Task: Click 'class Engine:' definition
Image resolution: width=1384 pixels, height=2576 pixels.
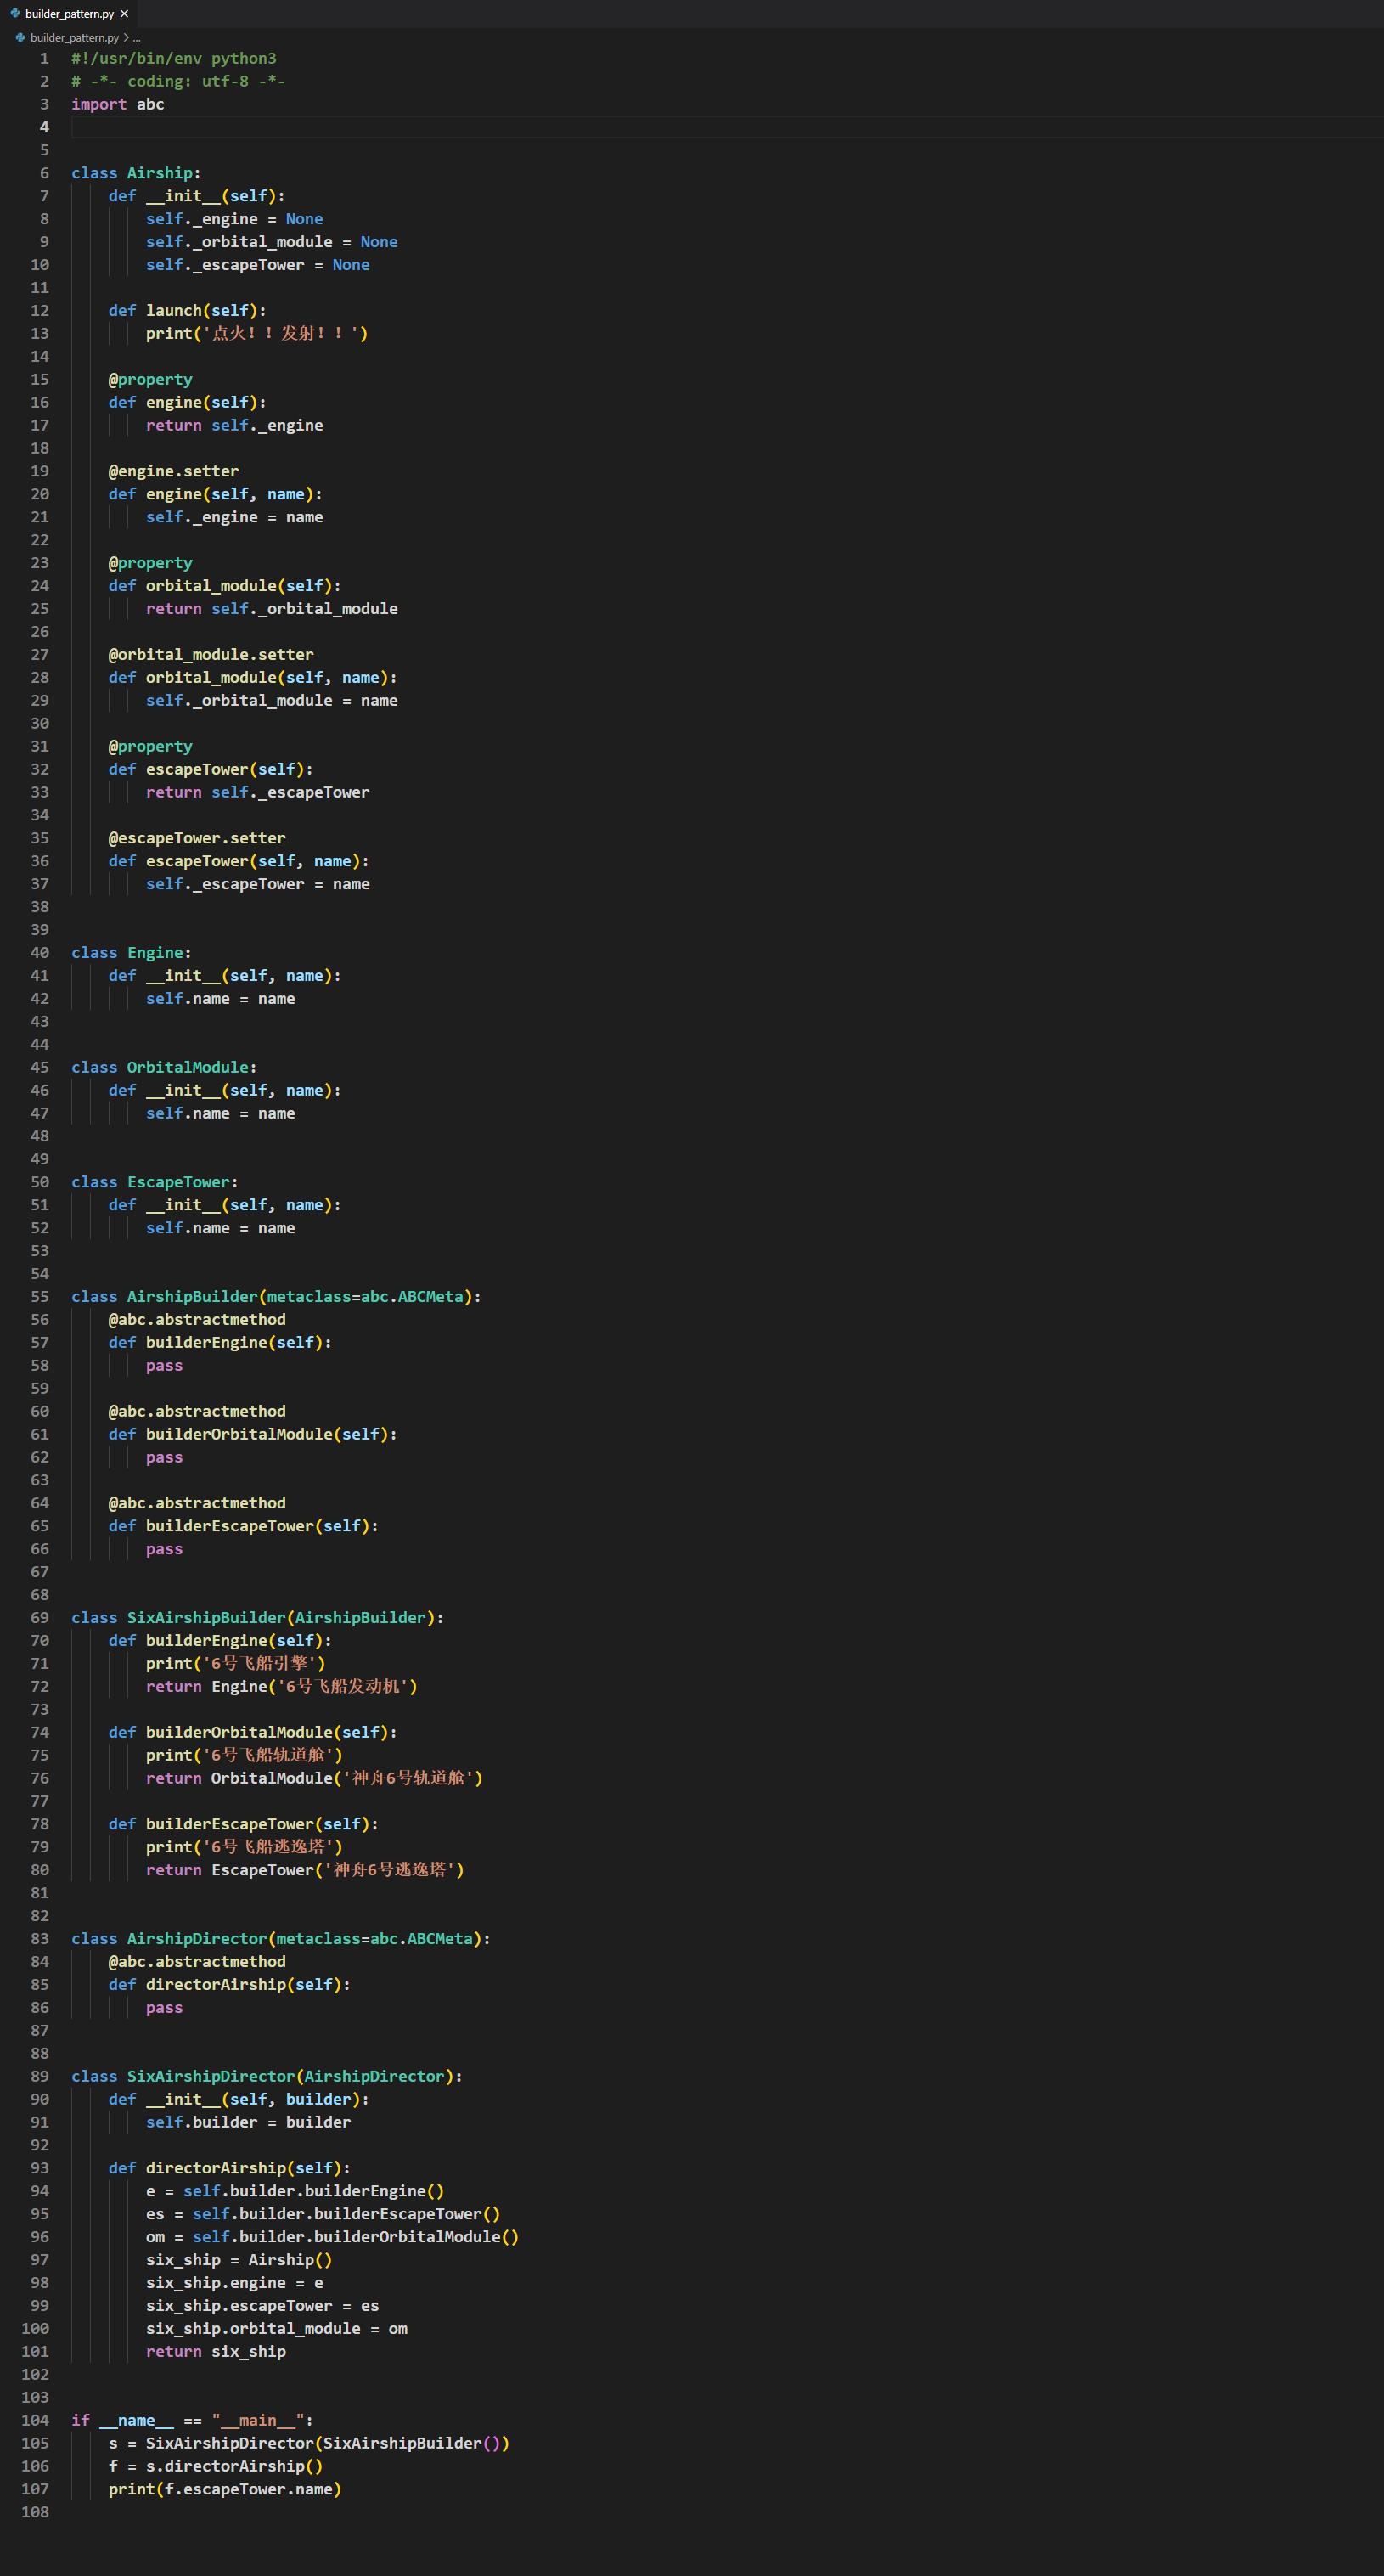Action: pyautogui.click(x=131, y=953)
